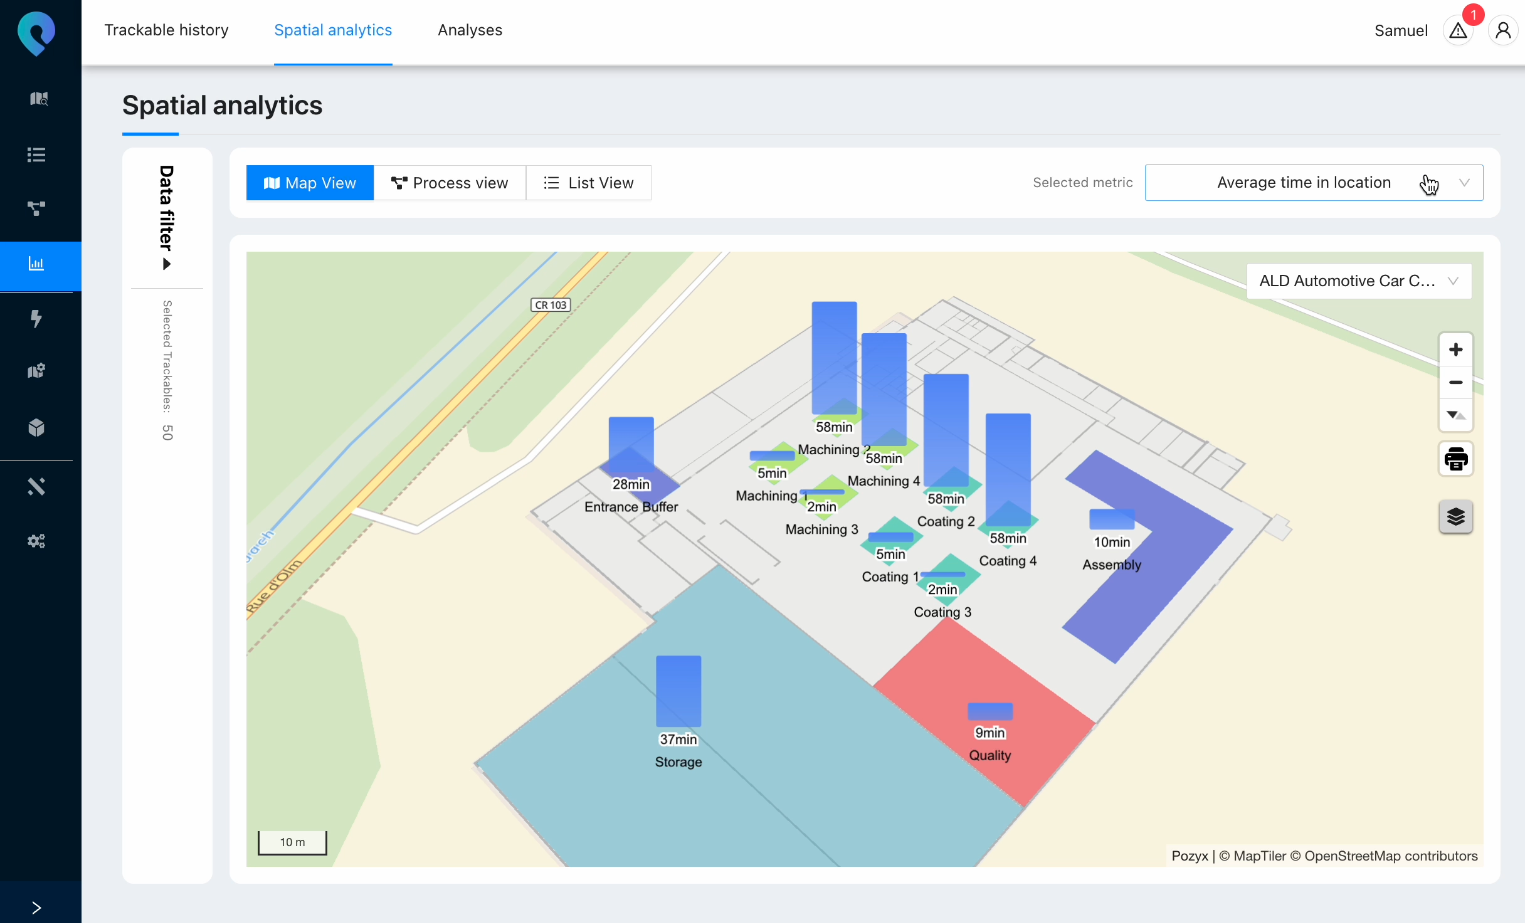Zoom in on the map with the plus button
The width and height of the screenshot is (1525, 923).
click(x=1455, y=349)
